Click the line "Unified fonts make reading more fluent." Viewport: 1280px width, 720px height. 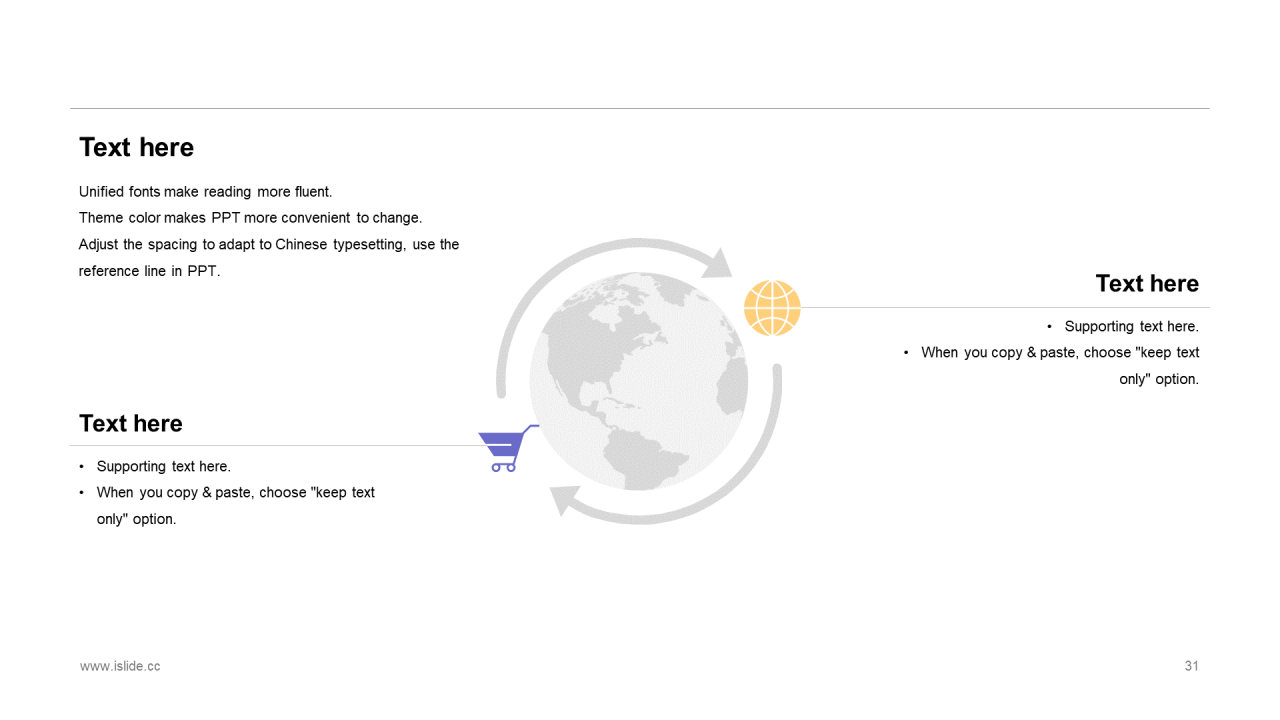click(x=205, y=192)
